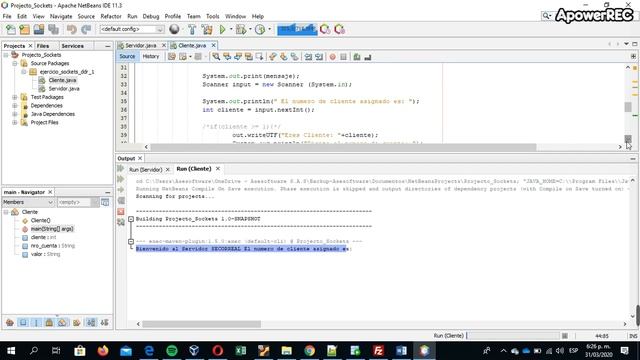Toggle Show Inherited Members filter icon
640x360 pixels.
click(x=10, y=322)
